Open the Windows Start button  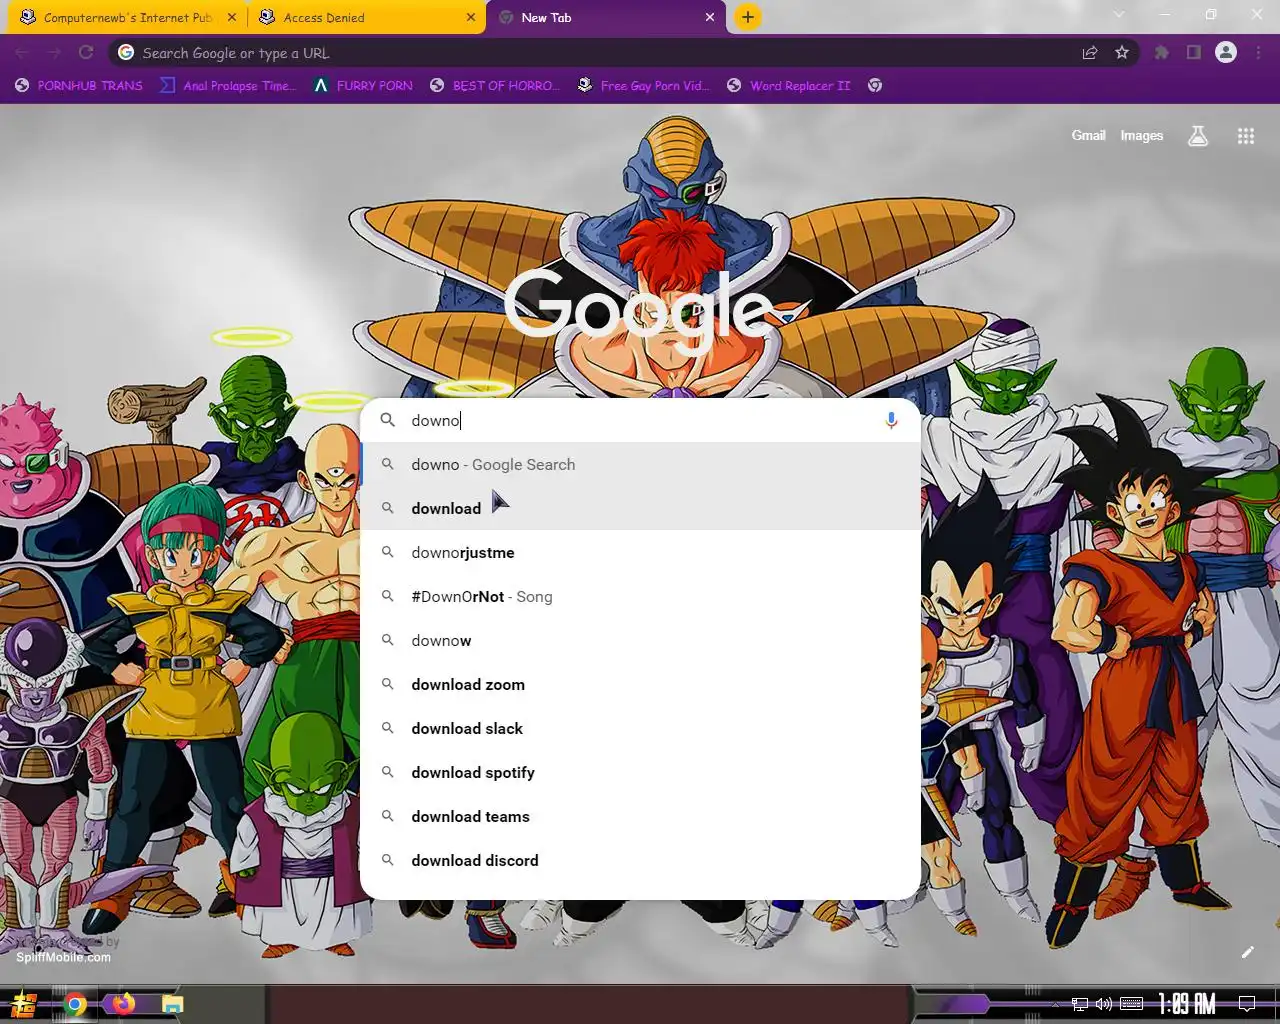click(x=24, y=1004)
